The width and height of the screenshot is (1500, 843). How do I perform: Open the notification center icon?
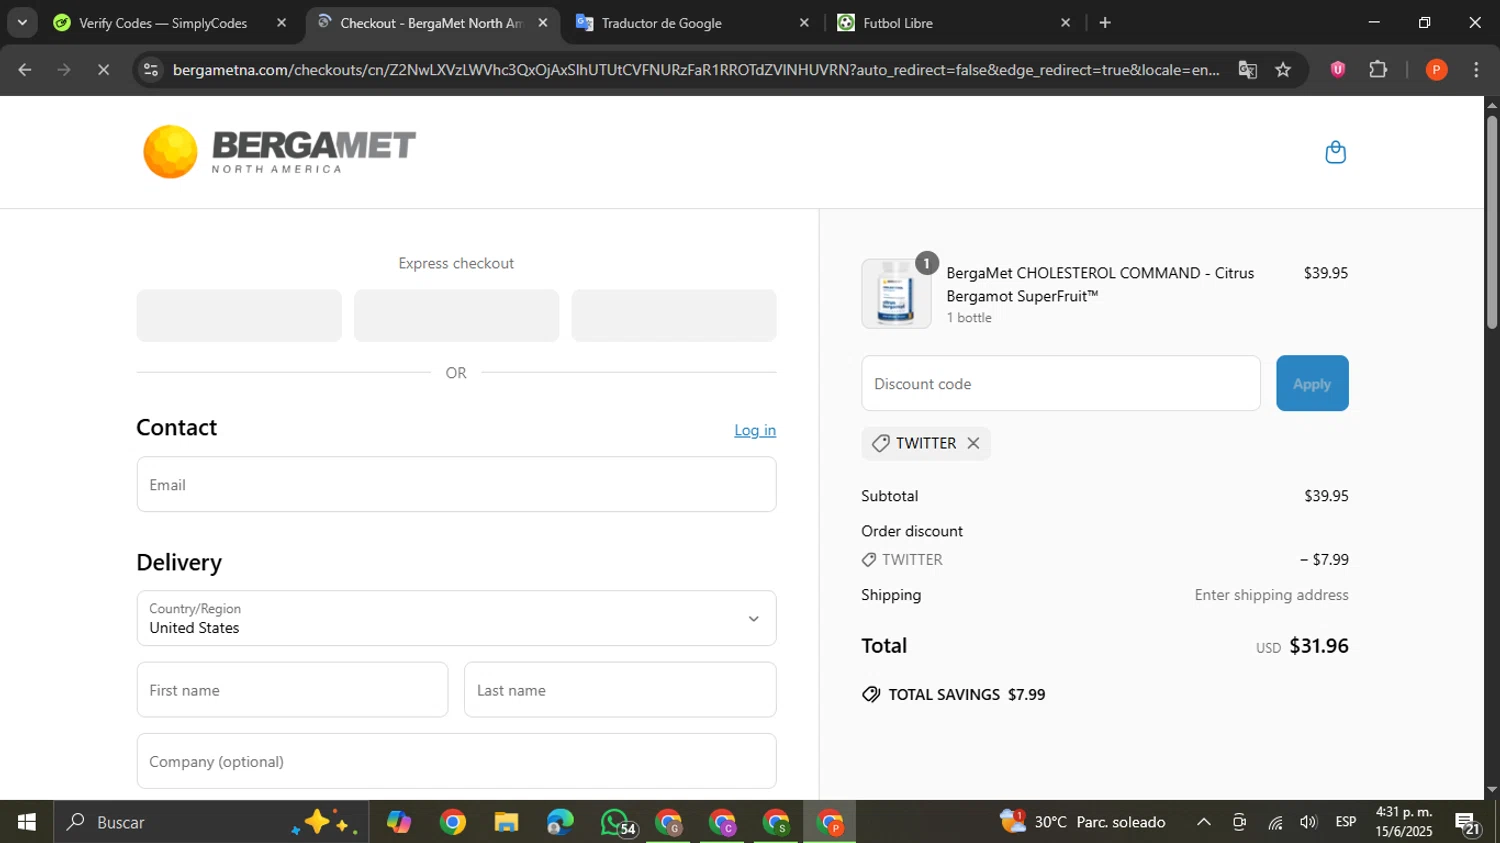point(1469,823)
